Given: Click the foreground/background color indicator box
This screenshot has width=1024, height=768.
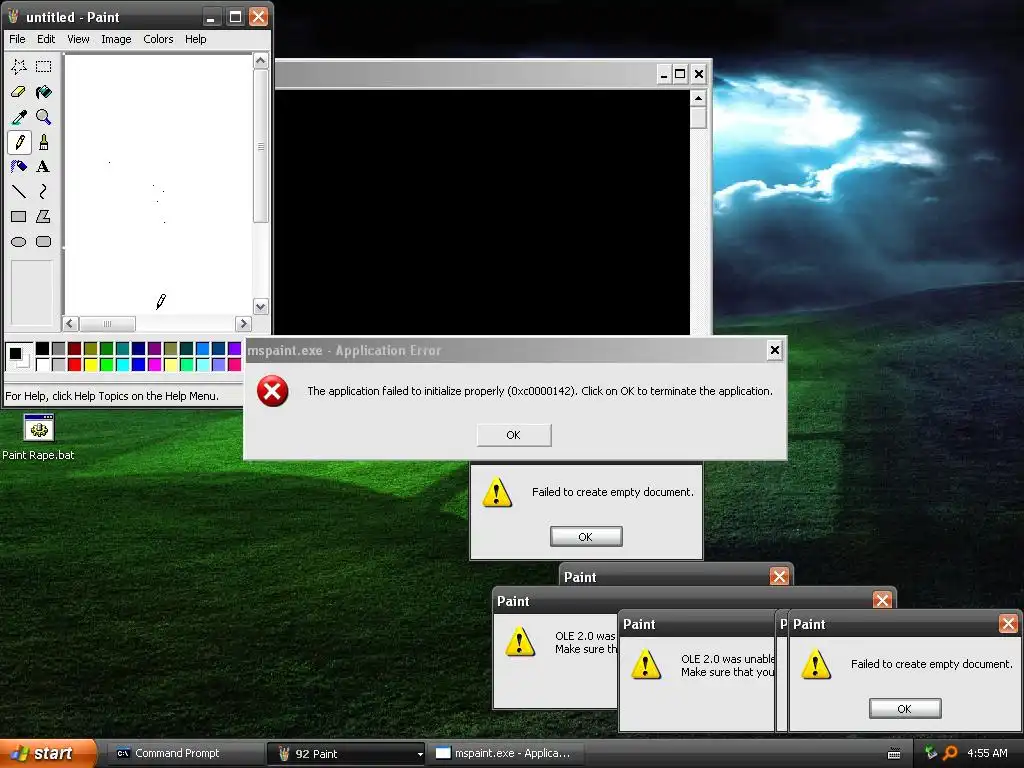Looking at the screenshot, I should (18, 357).
